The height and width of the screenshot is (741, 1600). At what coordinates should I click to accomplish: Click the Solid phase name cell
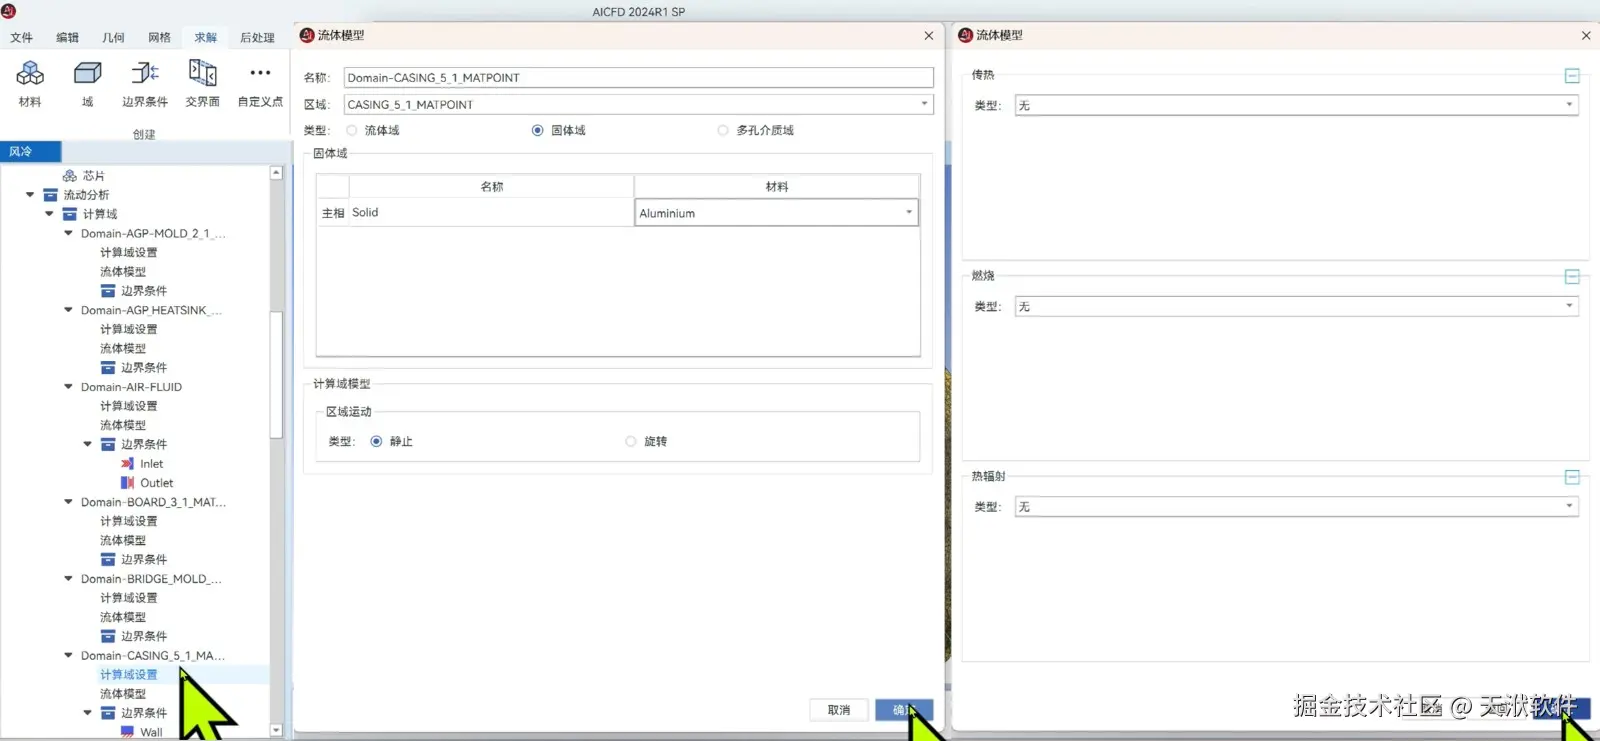point(491,212)
